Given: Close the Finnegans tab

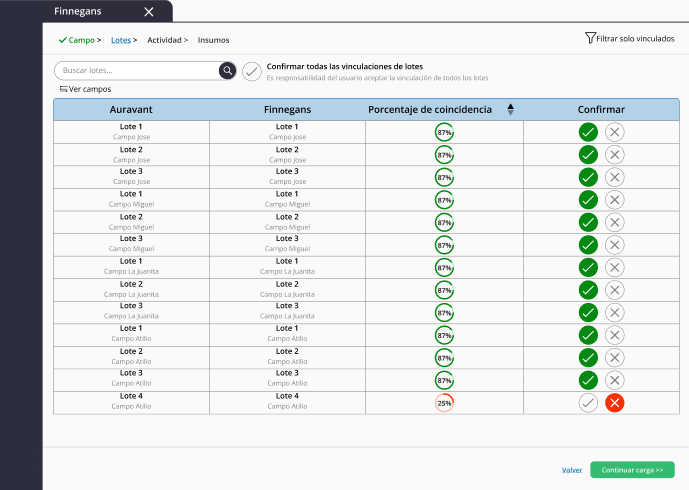Looking at the screenshot, I should [x=149, y=12].
